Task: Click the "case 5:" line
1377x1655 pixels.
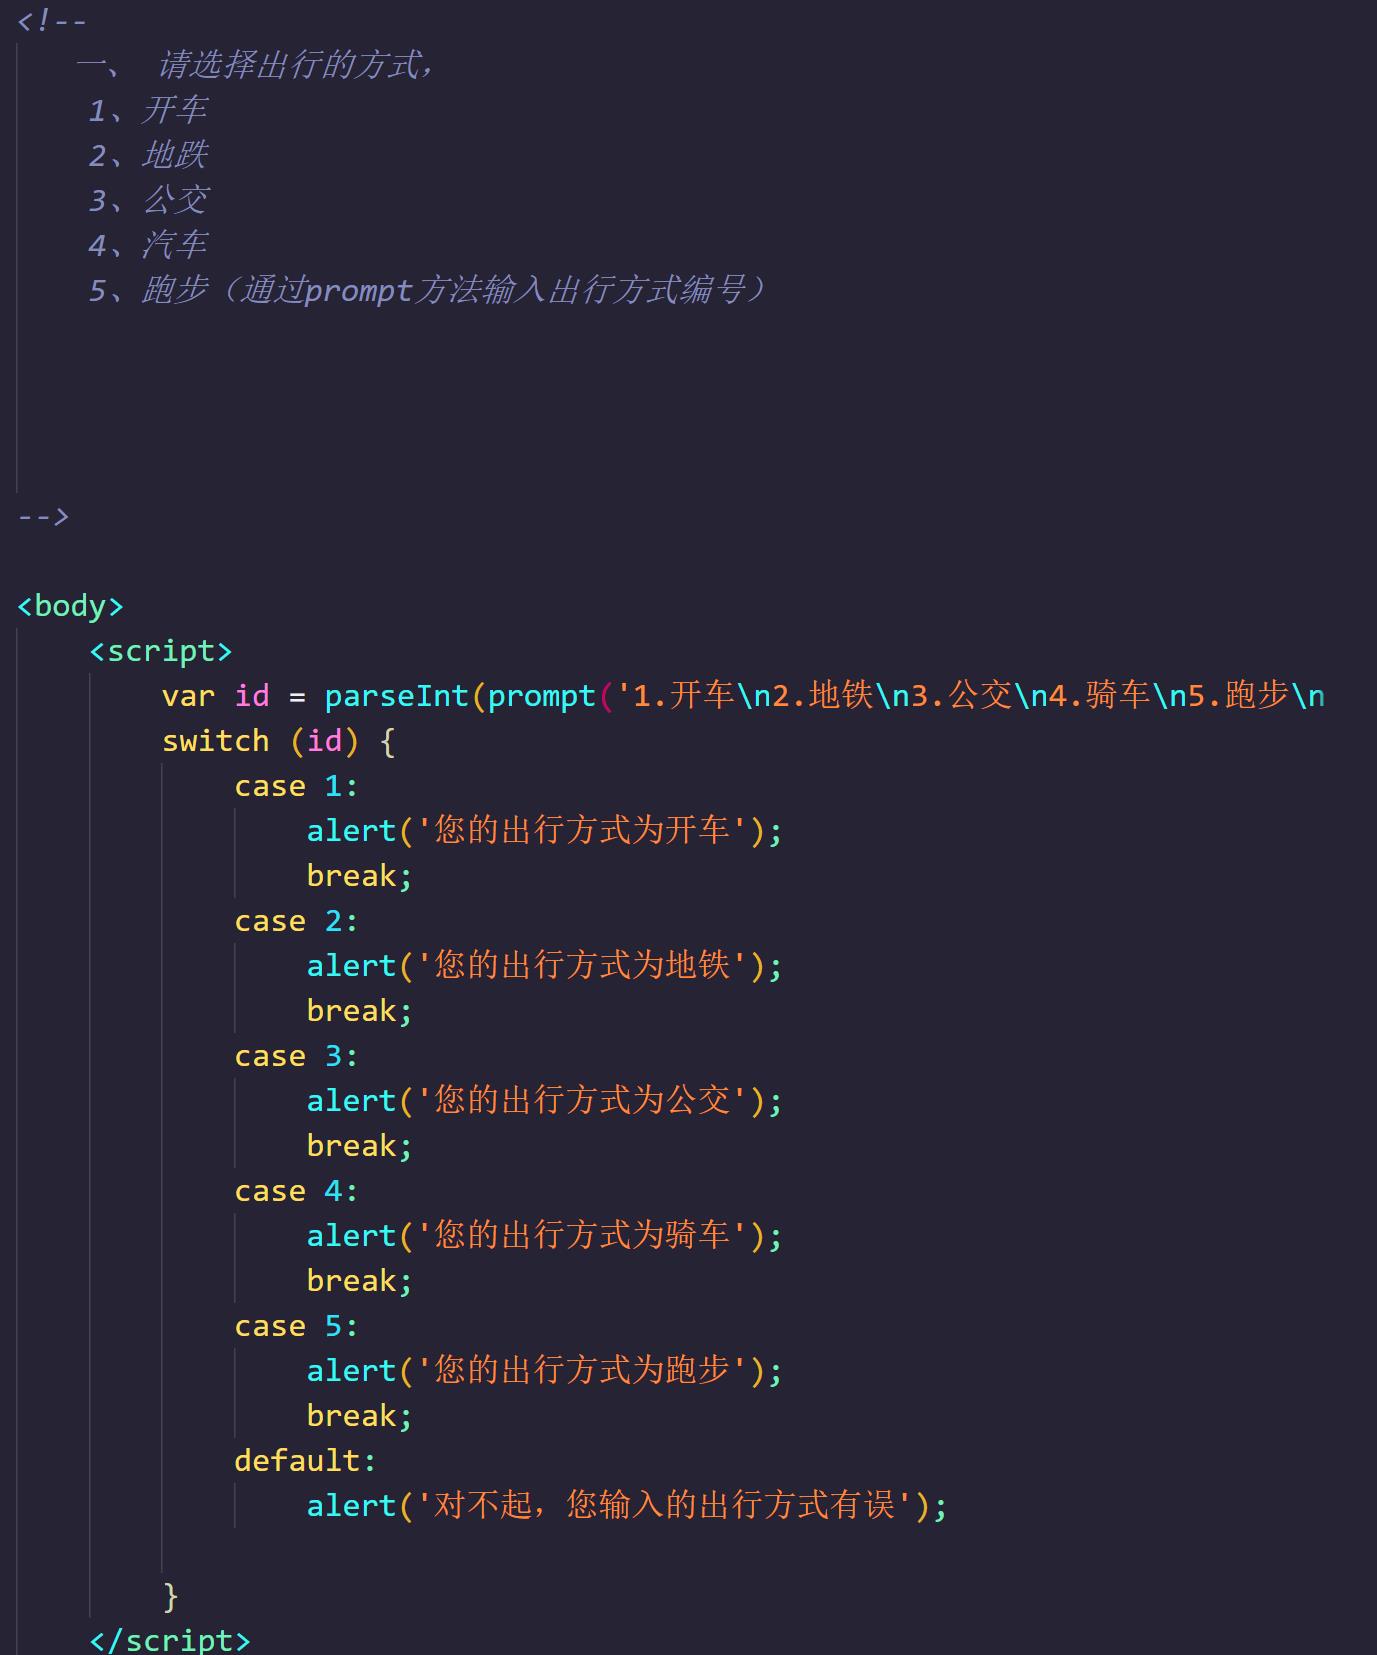Action: tap(296, 1326)
